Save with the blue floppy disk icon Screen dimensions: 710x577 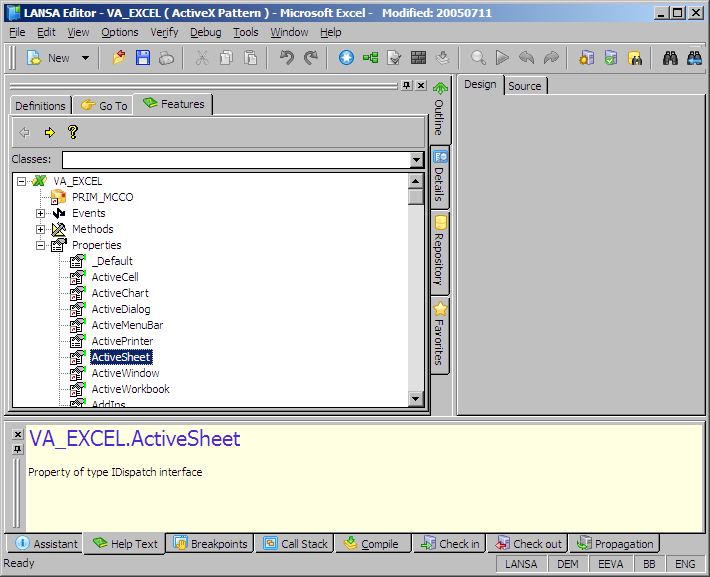[x=143, y=58]
